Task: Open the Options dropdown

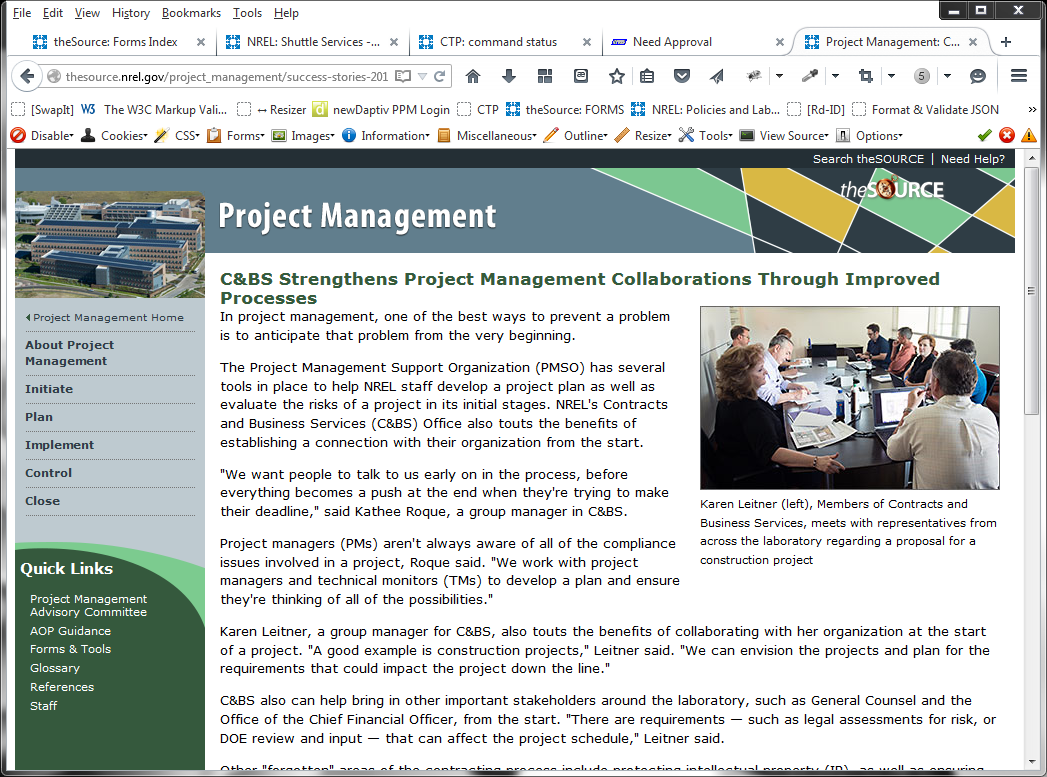Action: pyautogui.click(x=869, y=136)
